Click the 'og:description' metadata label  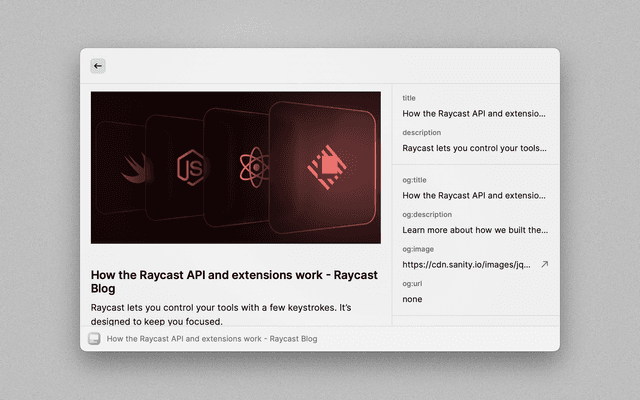click(x=427, y=214)
